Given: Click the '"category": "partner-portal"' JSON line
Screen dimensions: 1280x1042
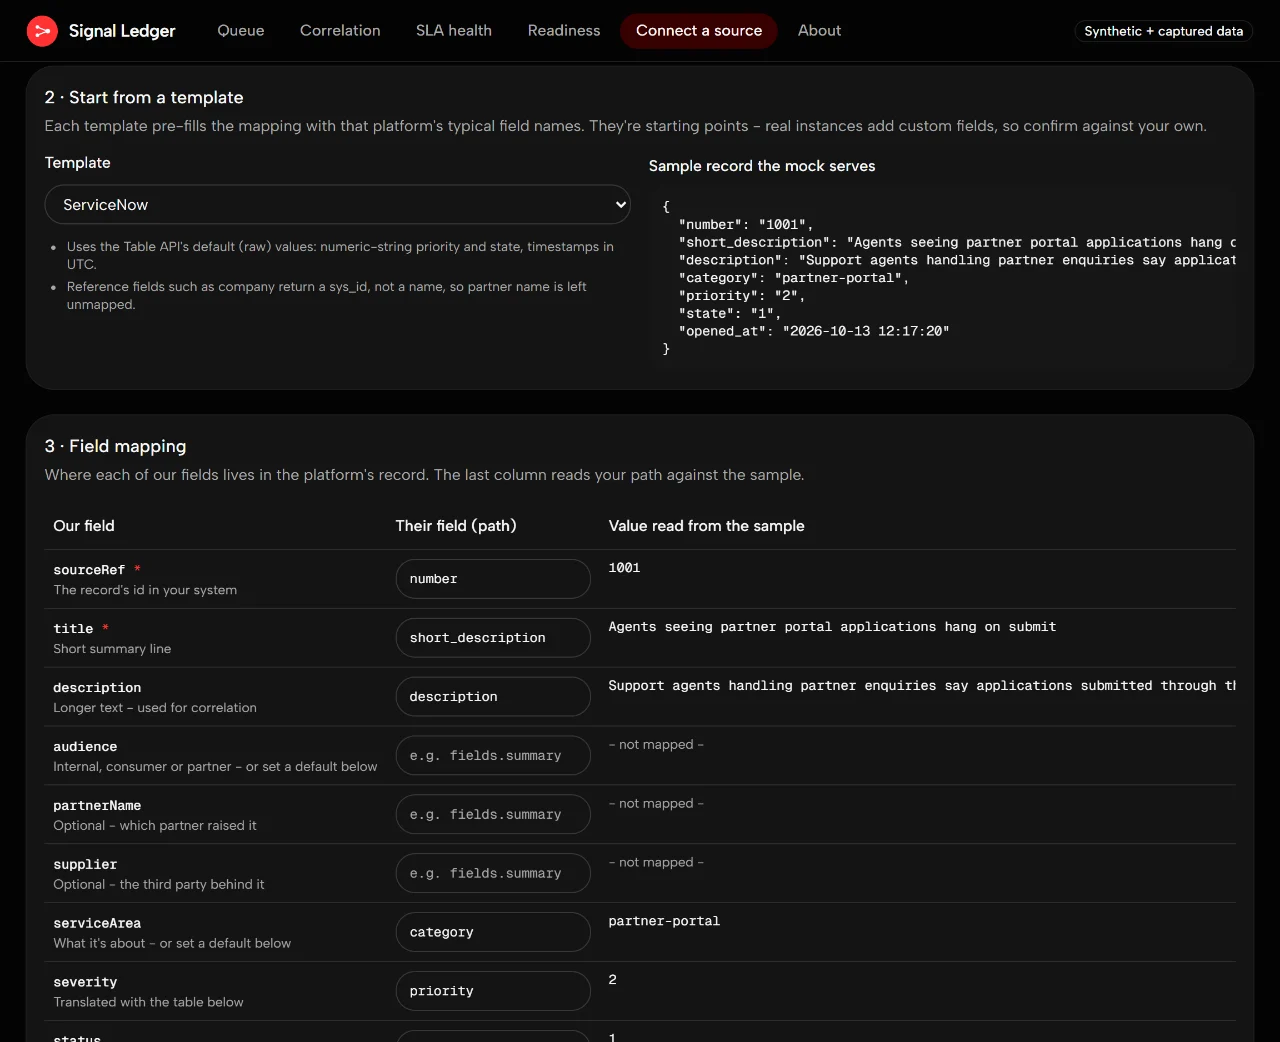Looking at the screenshot, I should [x=794, y=278].
